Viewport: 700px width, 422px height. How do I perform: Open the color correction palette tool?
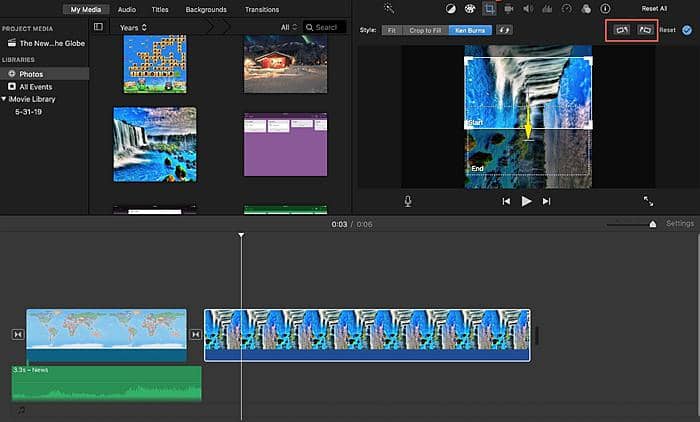pos(470,8)
